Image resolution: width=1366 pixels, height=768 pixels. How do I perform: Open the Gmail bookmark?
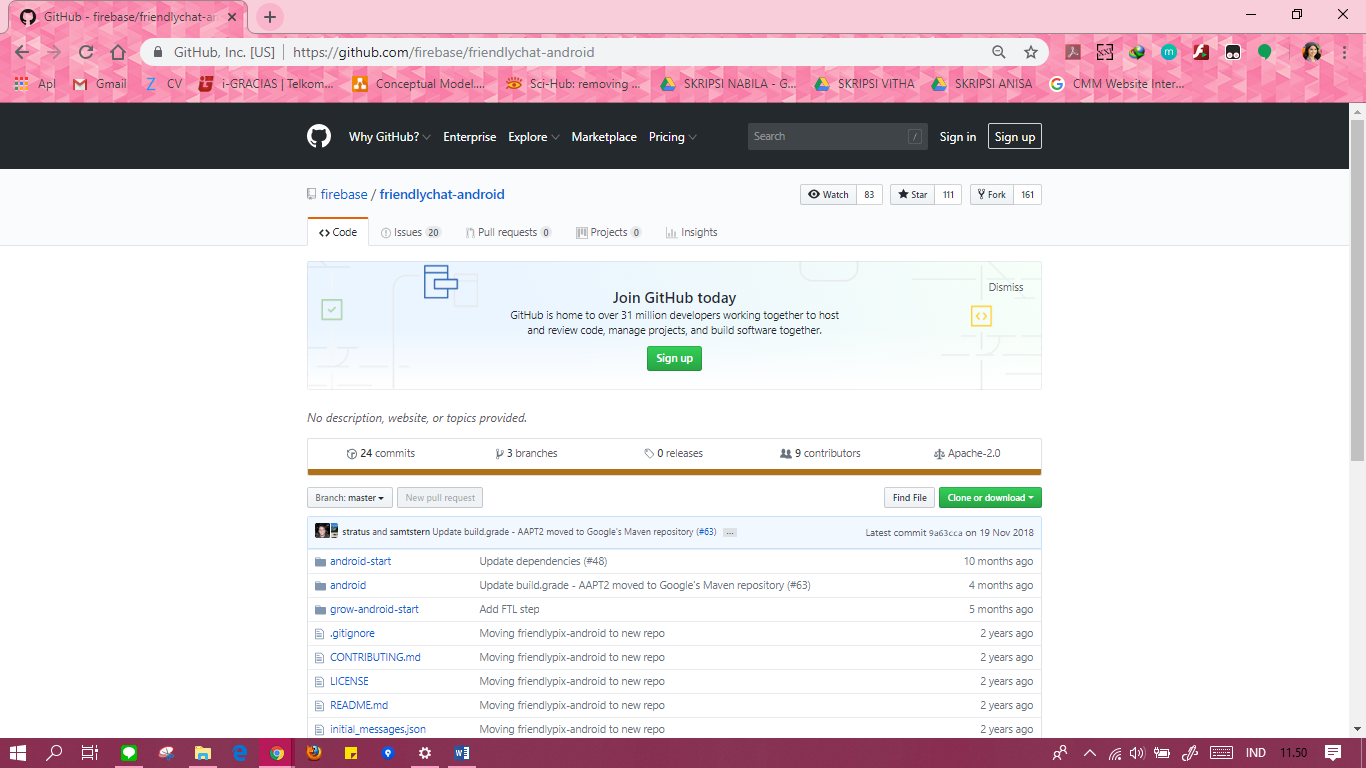[100, 84]
